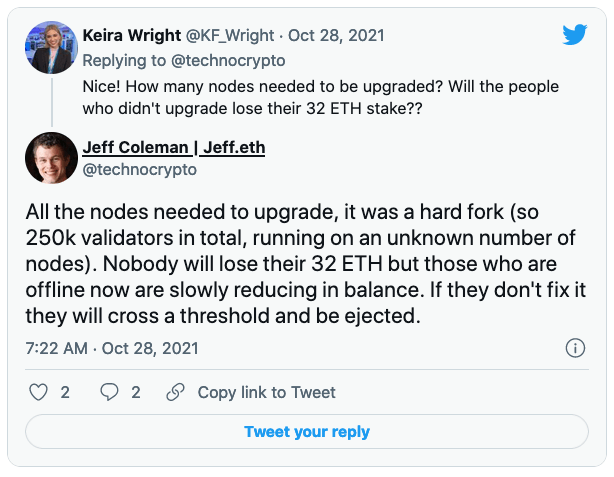Click the like count number 2
Viewport: 614px width, 477px height.
click(65, 392)
